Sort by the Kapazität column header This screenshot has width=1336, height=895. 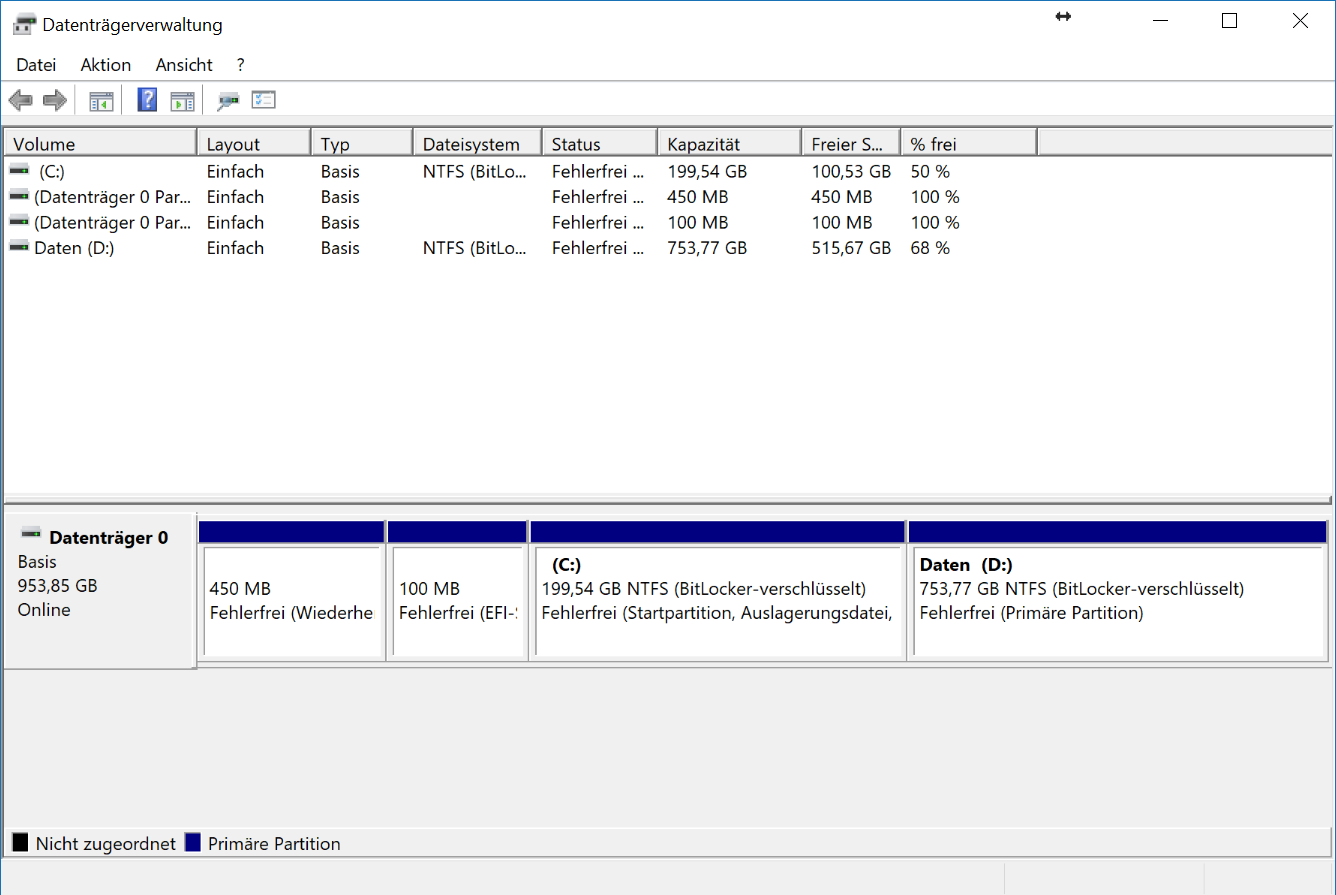point(729,144)
